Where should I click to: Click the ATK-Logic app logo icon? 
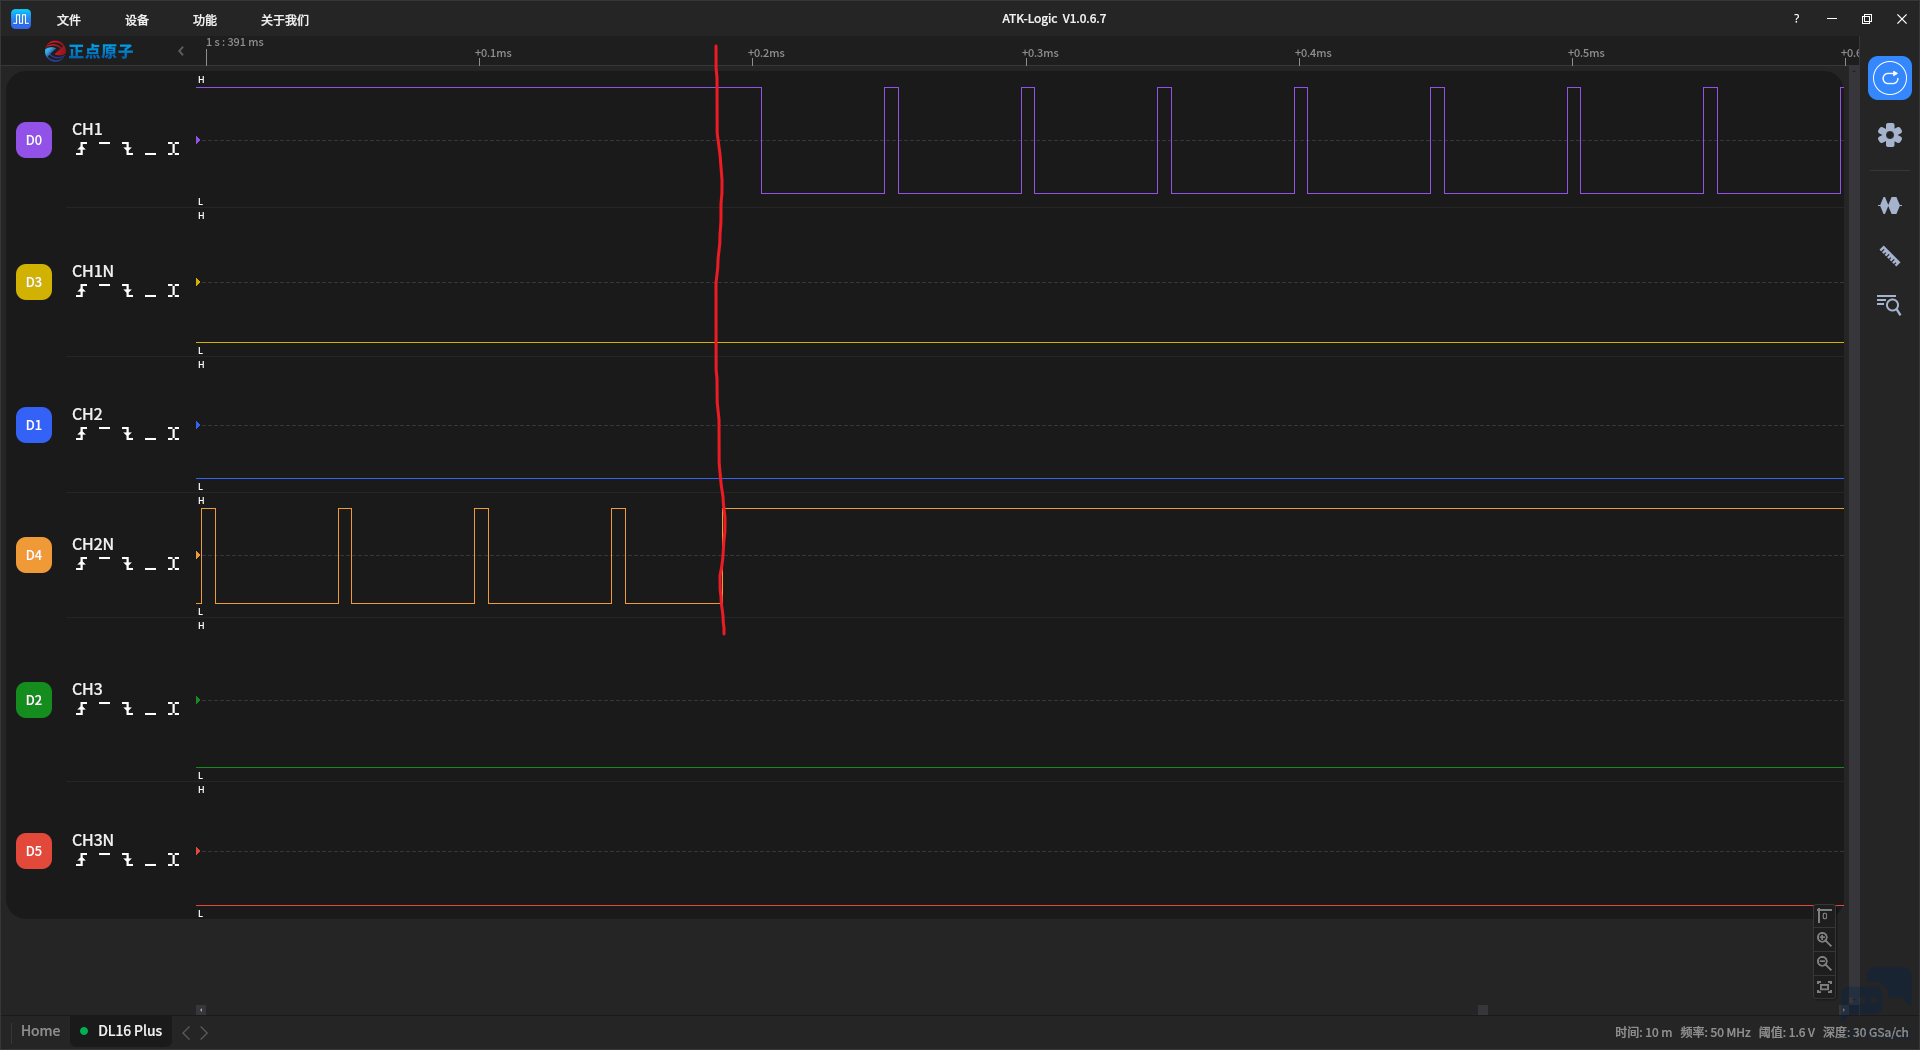click(x=21, y=19)
